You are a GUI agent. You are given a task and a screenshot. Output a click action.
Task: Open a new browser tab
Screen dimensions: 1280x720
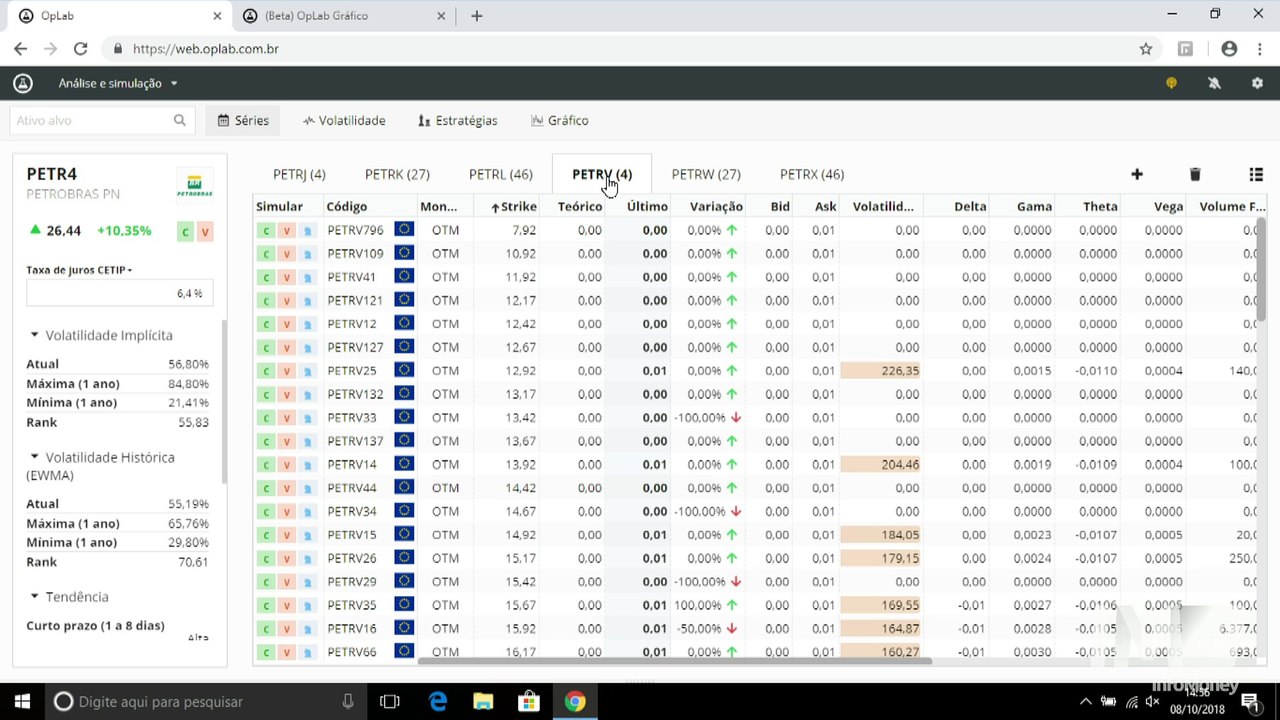477,15
